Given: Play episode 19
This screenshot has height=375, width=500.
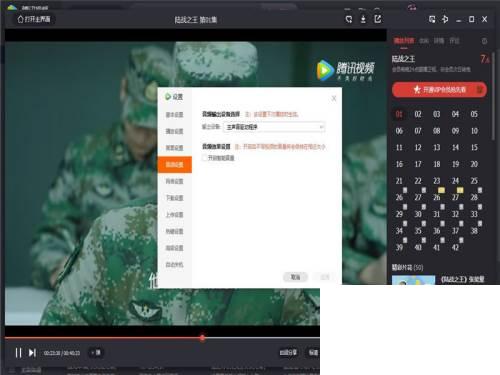Looking at the screenshot, I should (455, 164).
